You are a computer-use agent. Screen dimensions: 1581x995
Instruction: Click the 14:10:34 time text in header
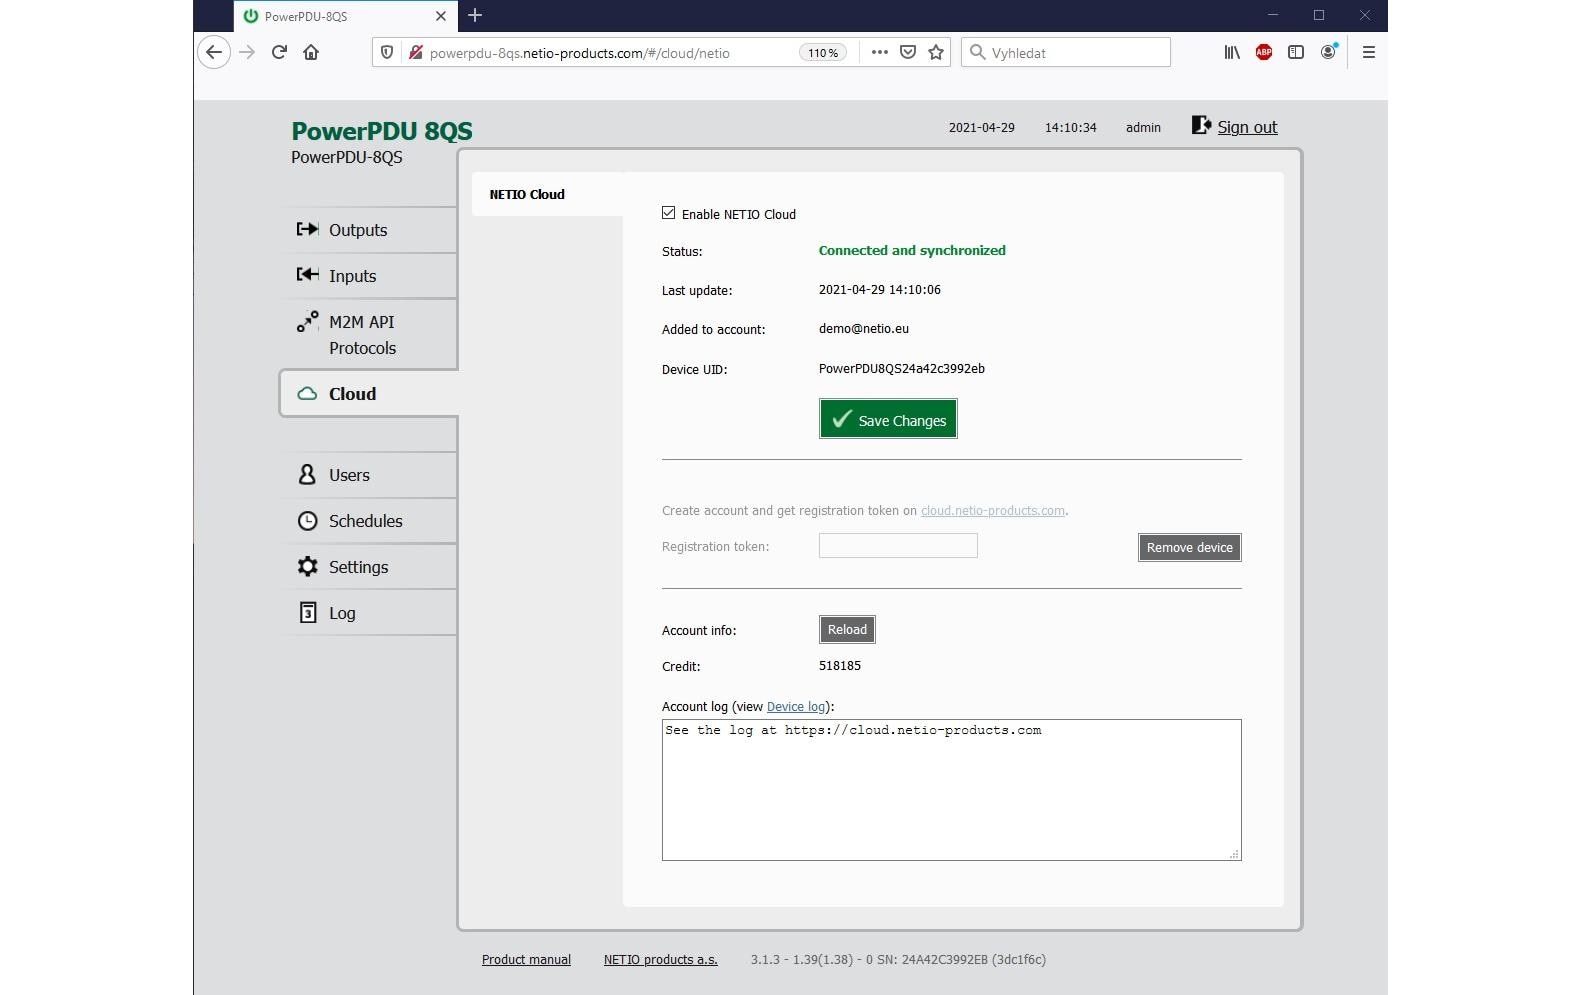pyautogui.click(x=1070, y=127)
